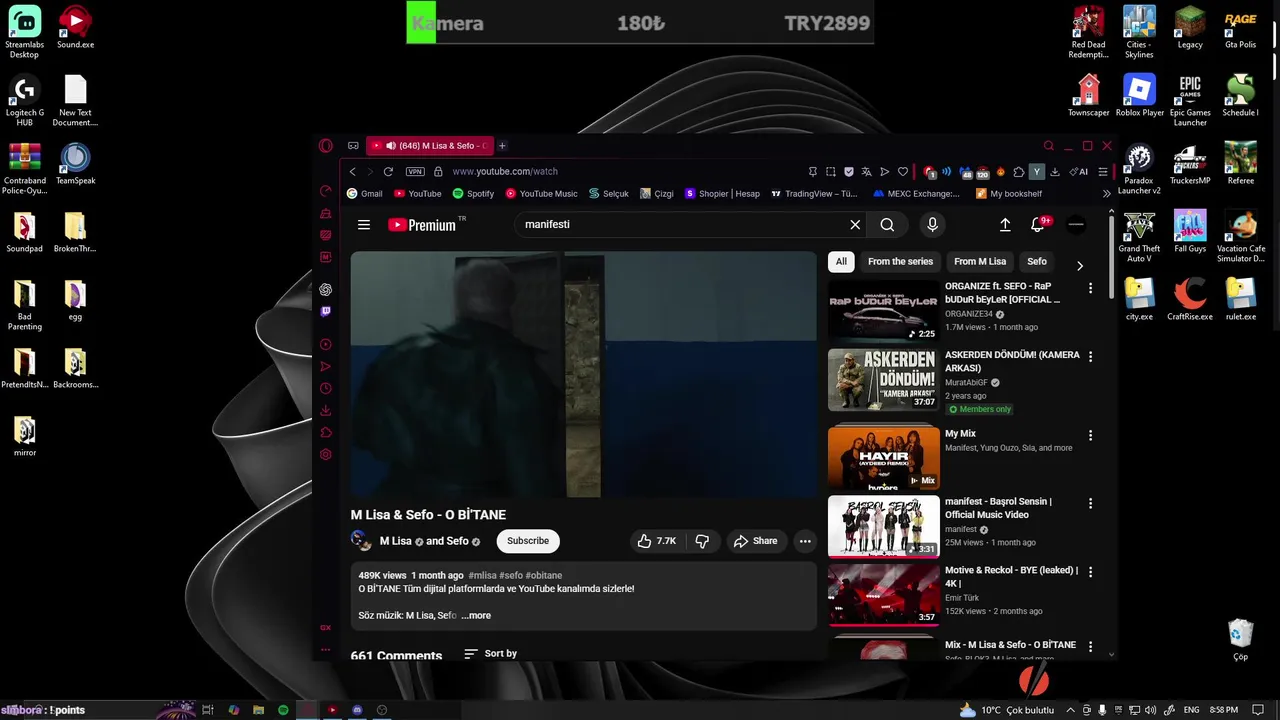1280x720 pixels.
Task: Subscribe to M Lisa channel
Action: (x=528, y=541)
